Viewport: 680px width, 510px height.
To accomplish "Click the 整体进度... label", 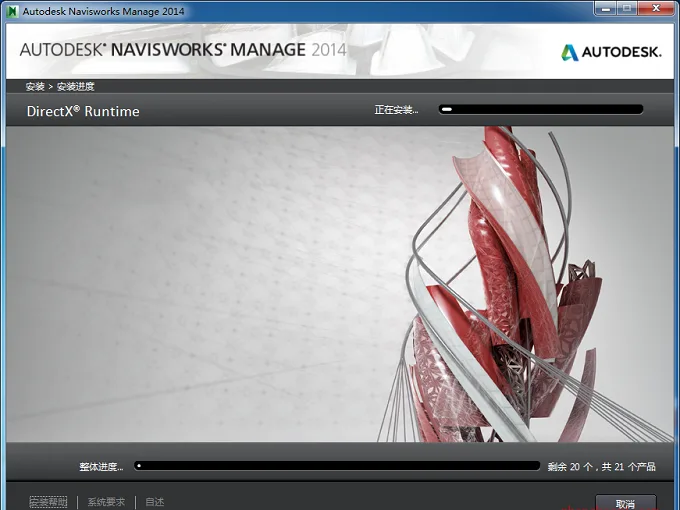I will coord(101,467).
